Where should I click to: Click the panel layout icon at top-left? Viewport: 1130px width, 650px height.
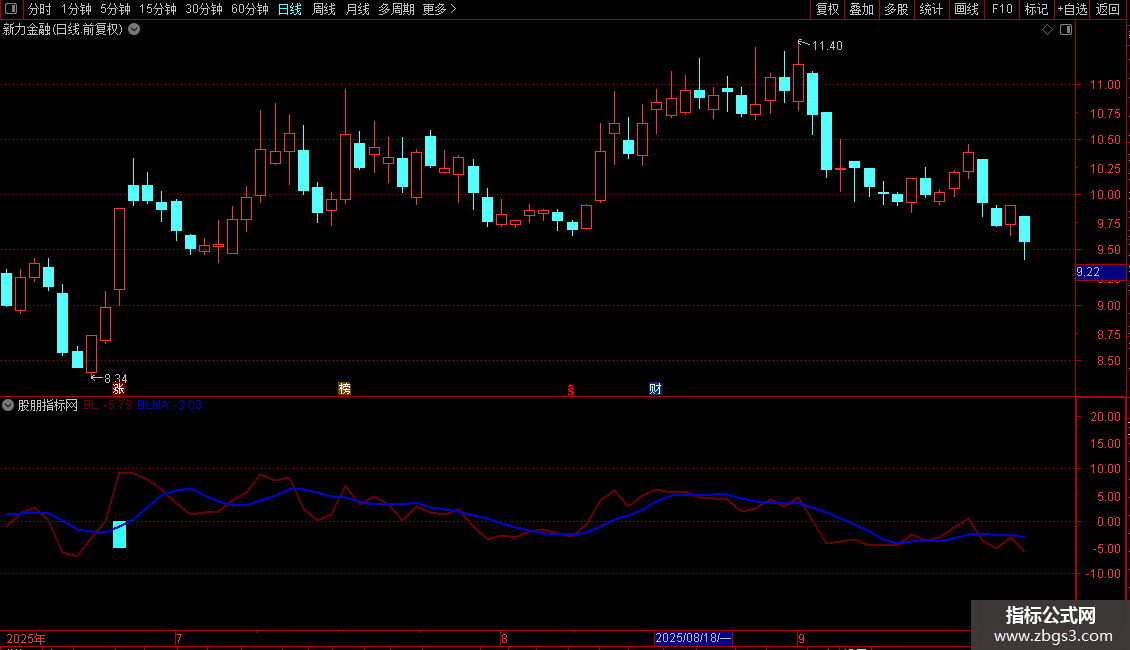(x=11, y=9)
